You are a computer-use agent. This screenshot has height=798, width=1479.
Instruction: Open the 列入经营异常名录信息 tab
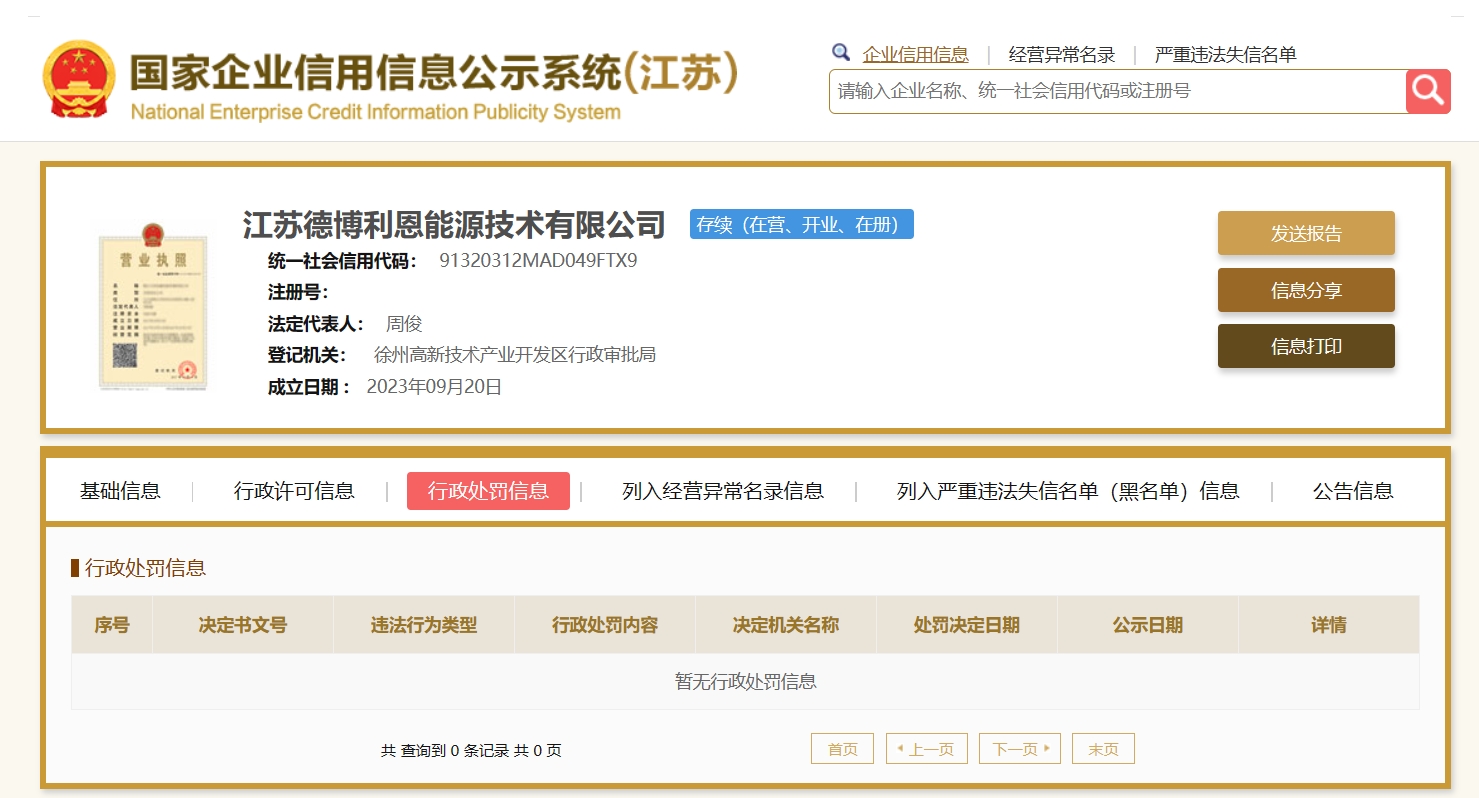723,491
